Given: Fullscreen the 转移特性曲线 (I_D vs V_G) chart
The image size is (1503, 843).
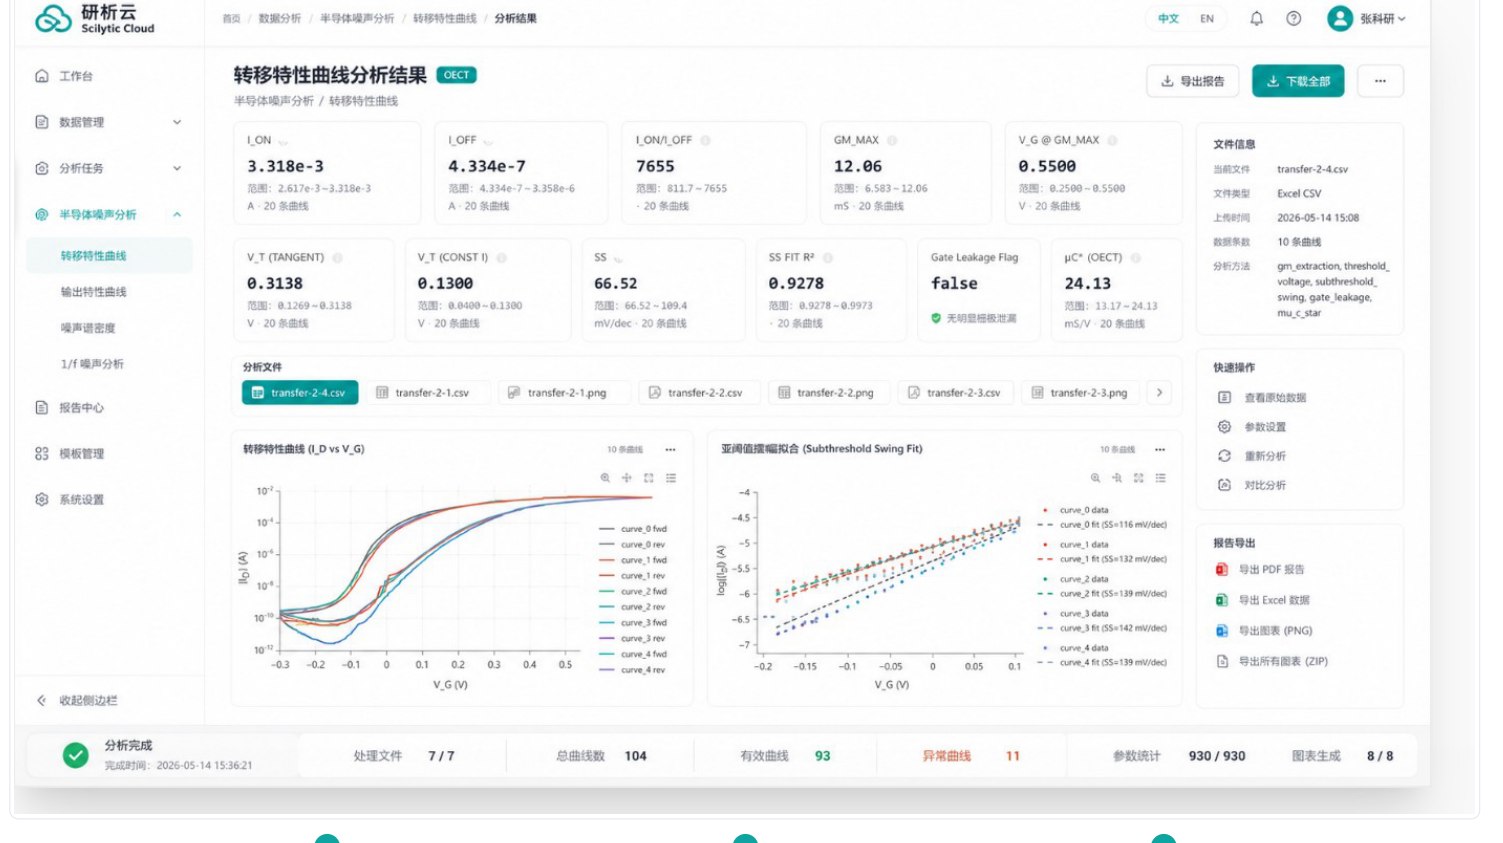Looking at the screenshot, I should point(649,478).
